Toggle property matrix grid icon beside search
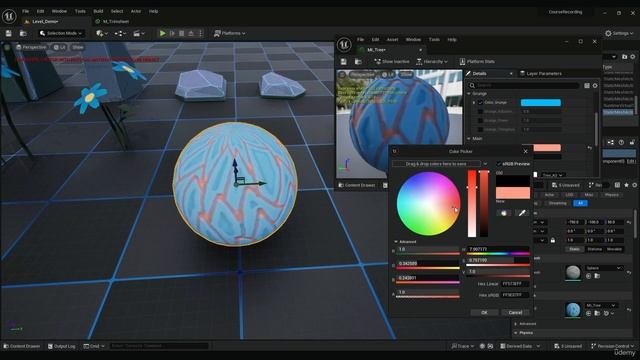The width and height of the screenshot is (640, 360). (x=587, y=85)
